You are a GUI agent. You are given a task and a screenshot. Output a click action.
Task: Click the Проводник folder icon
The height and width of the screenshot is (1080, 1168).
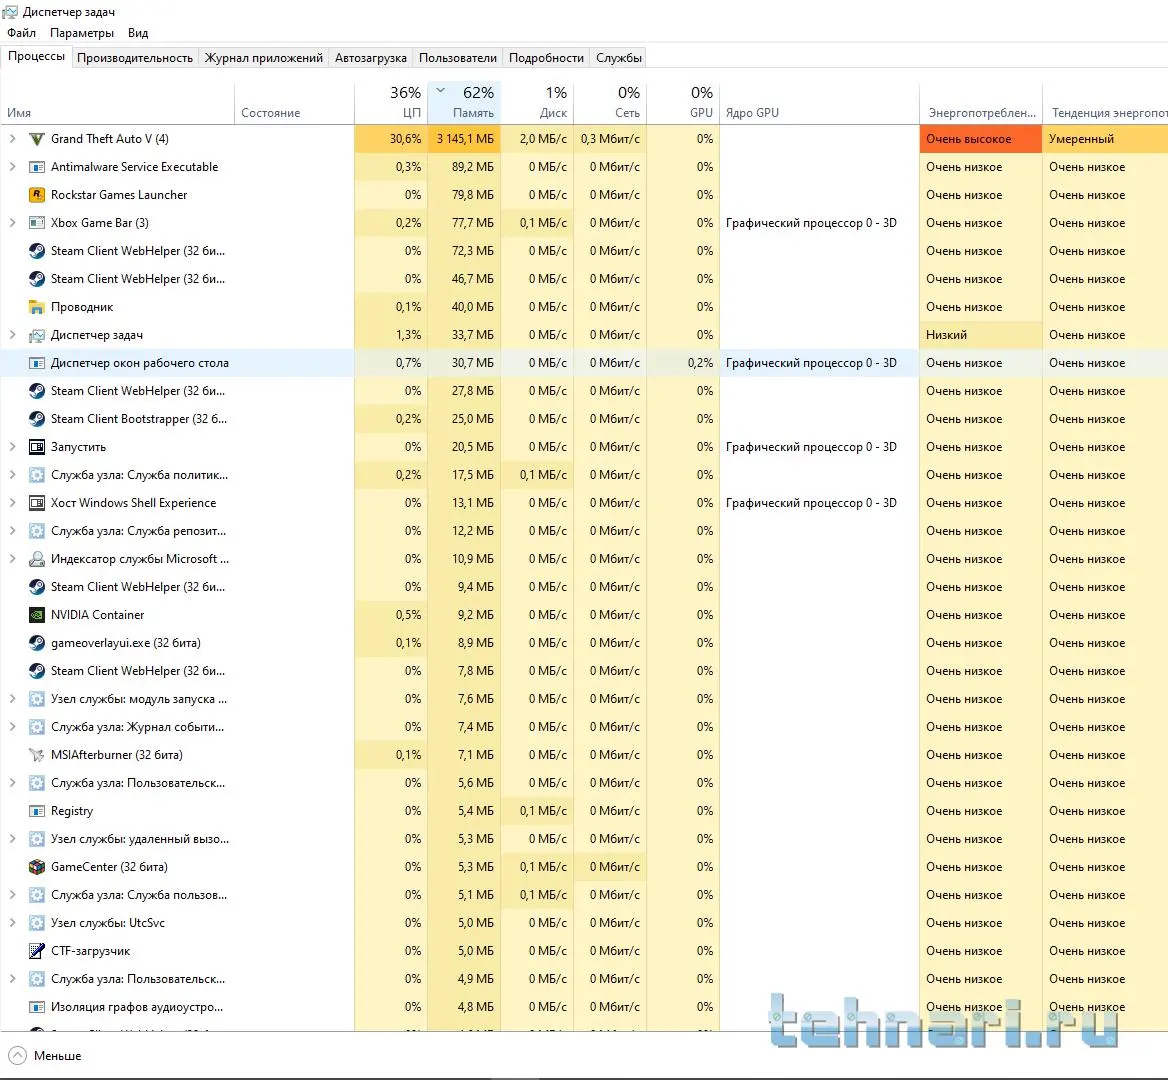tap(36, 307)
